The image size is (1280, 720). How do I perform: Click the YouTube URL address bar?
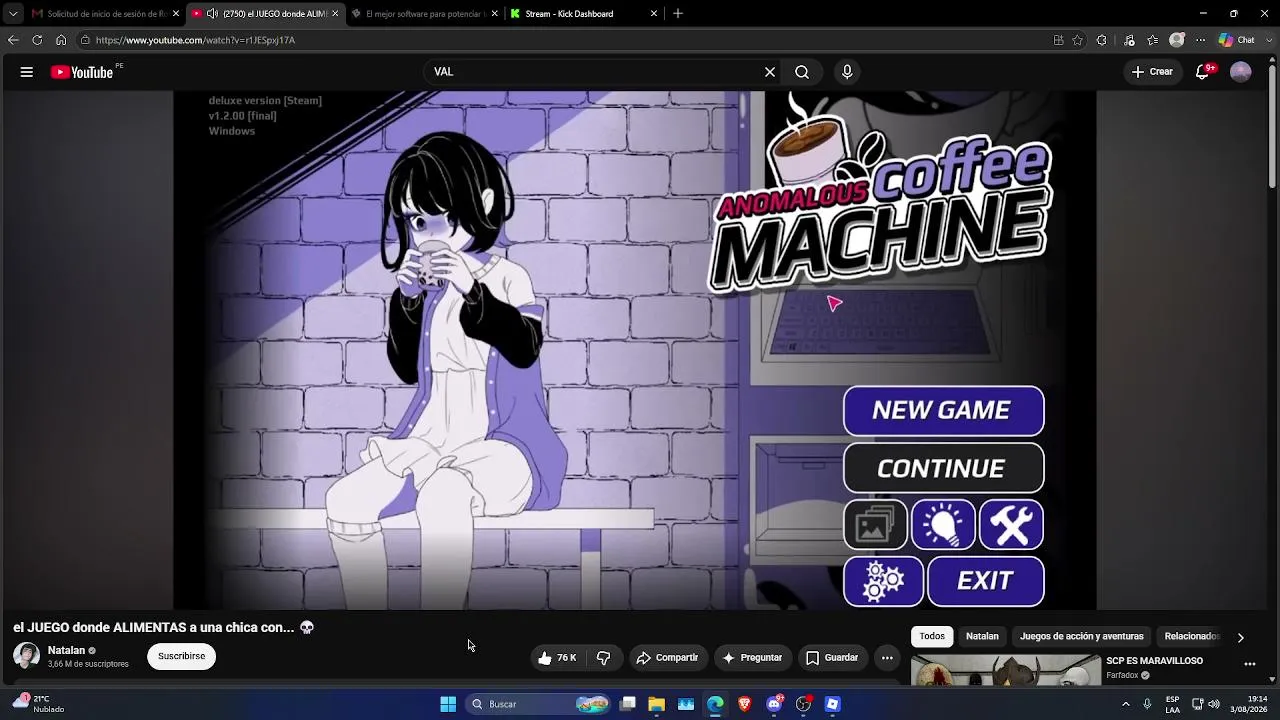(x=560, y=40)
